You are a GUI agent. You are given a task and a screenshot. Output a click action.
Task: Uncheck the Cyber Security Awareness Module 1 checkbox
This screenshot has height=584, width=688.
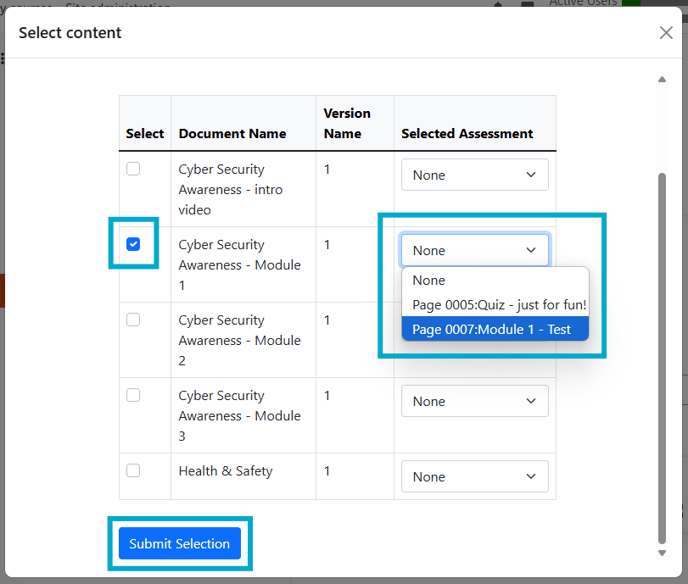coord(133,244)
